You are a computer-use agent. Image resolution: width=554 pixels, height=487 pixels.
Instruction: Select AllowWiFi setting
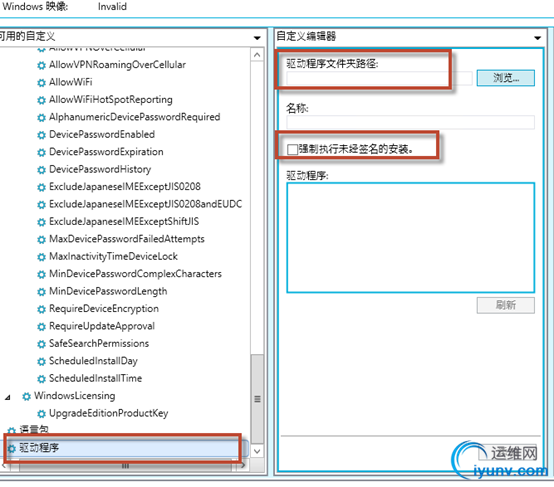[x=71, y=82]
